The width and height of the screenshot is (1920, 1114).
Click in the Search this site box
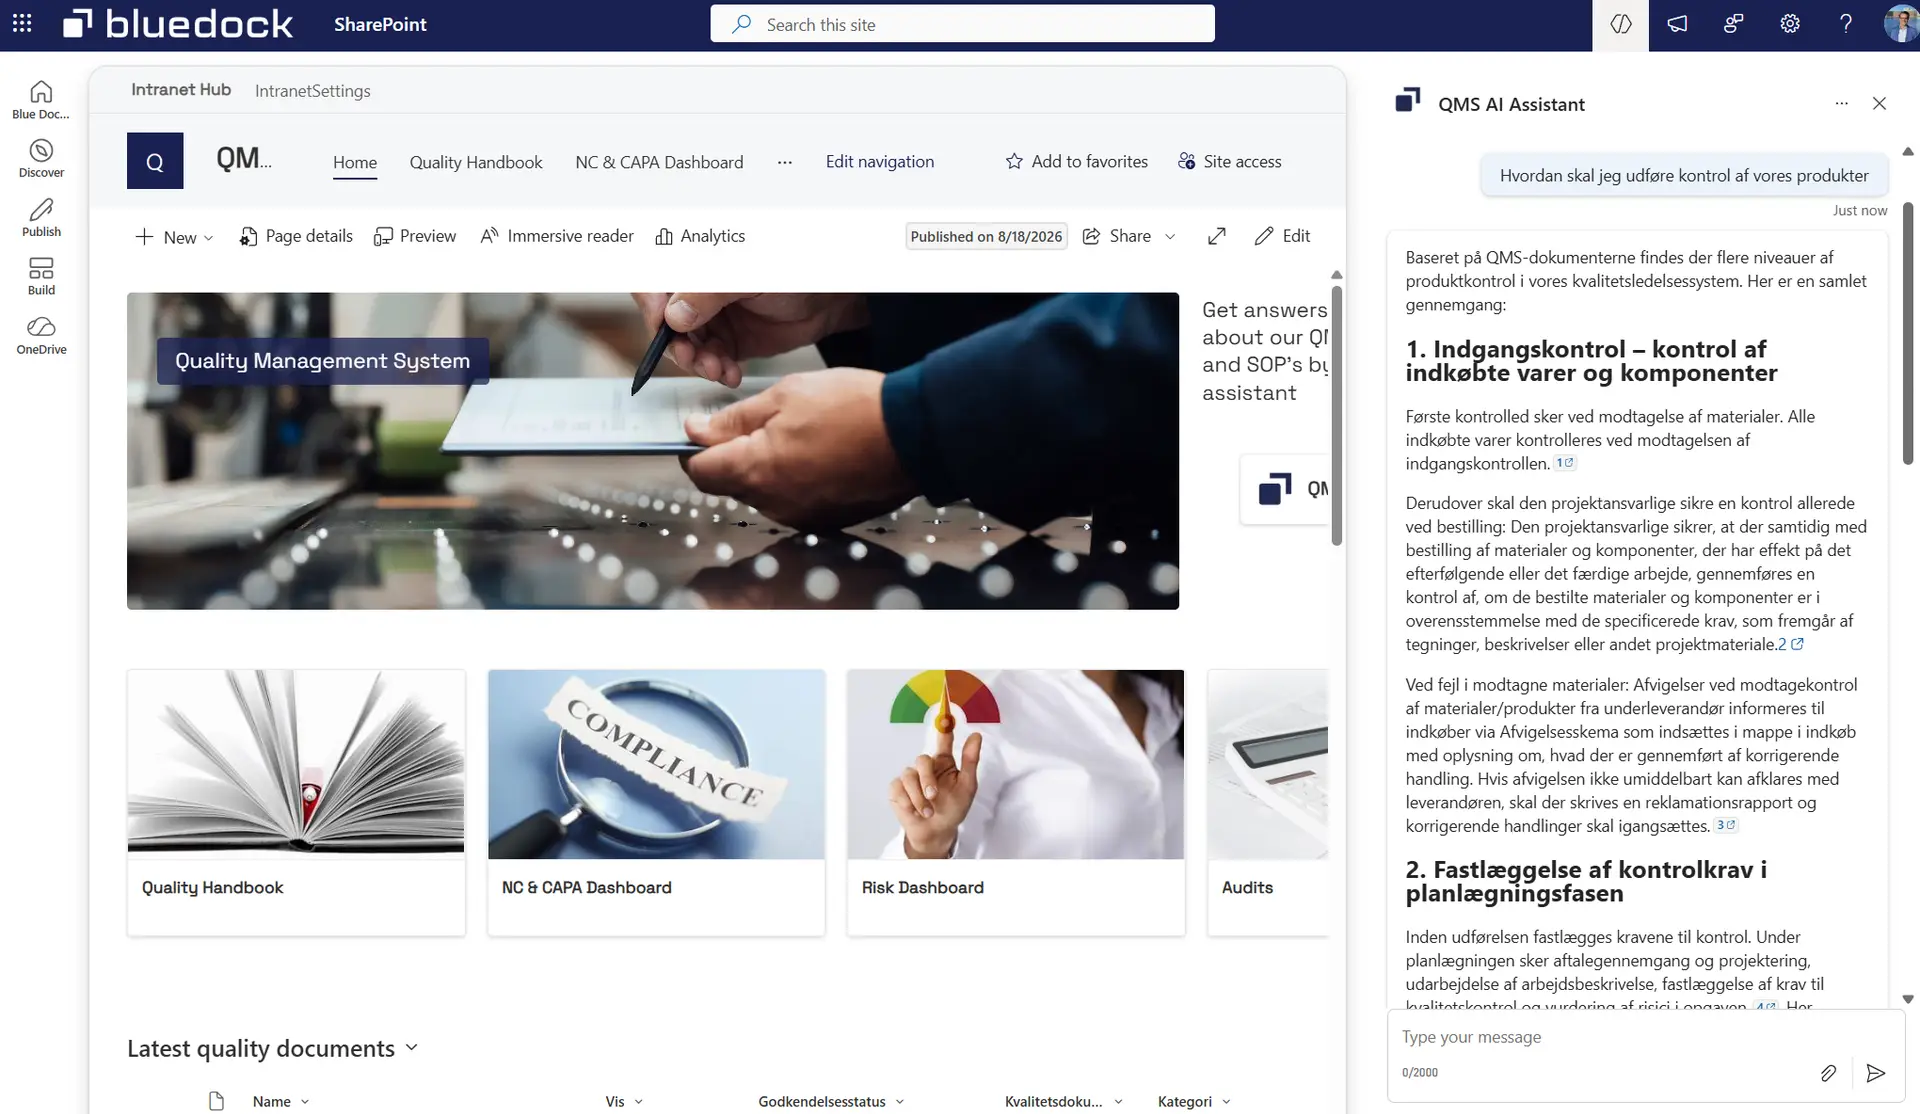962,24
